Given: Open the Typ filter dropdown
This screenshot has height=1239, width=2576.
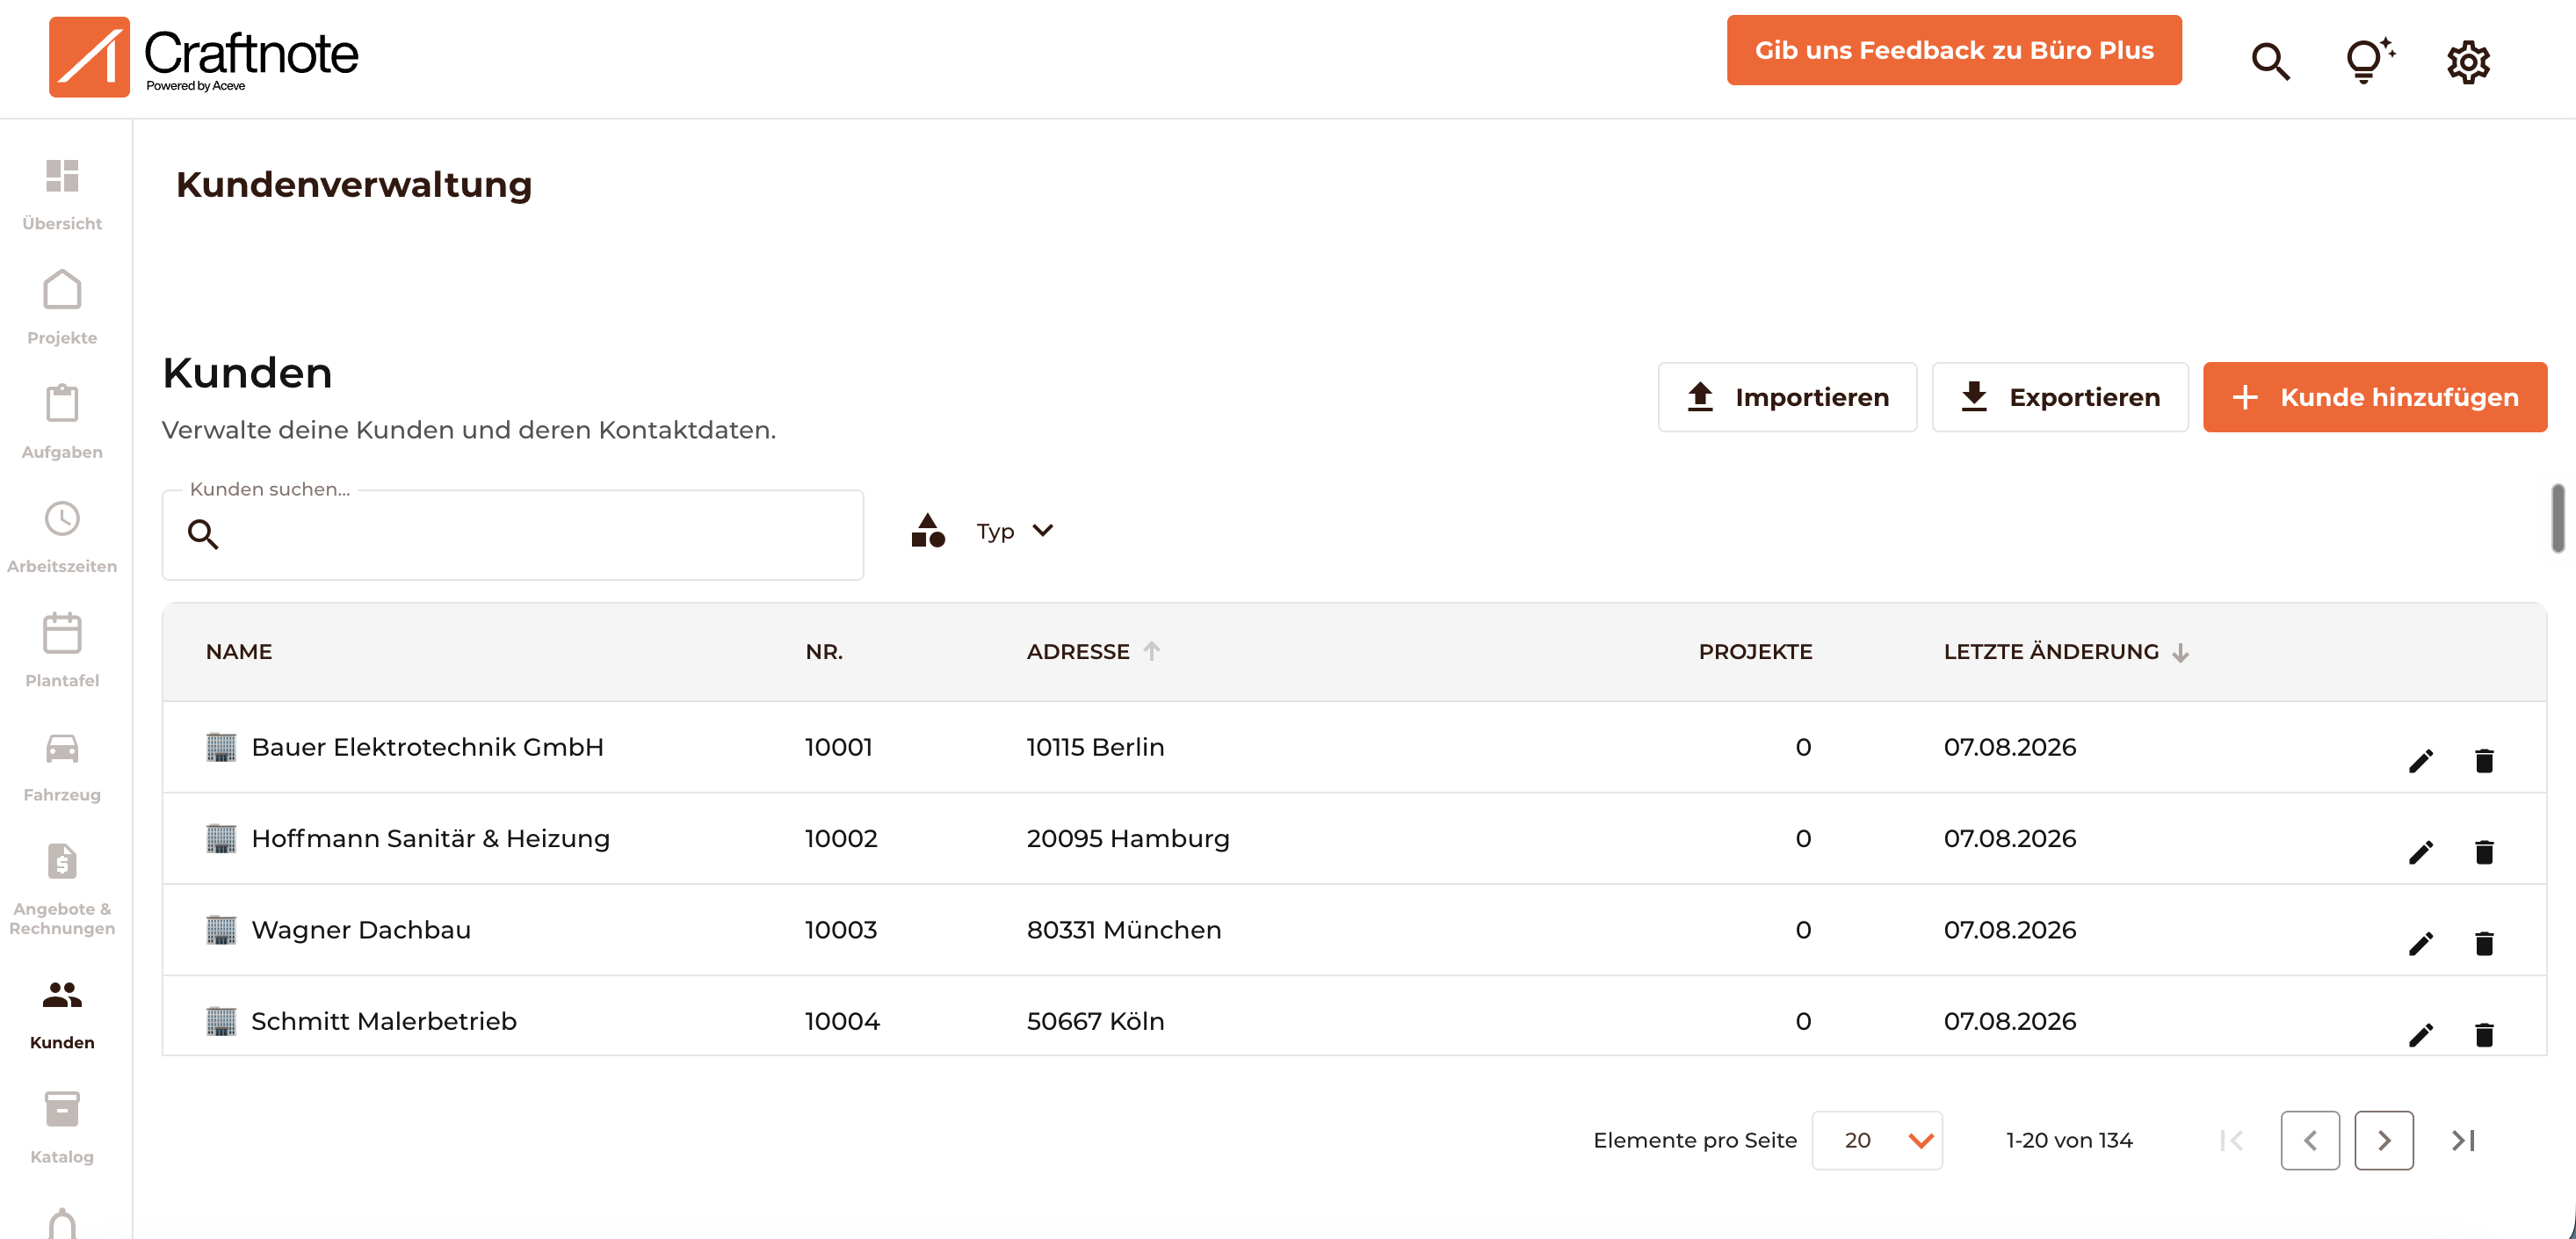Looking at the screenshot, I should (1015, 531).
